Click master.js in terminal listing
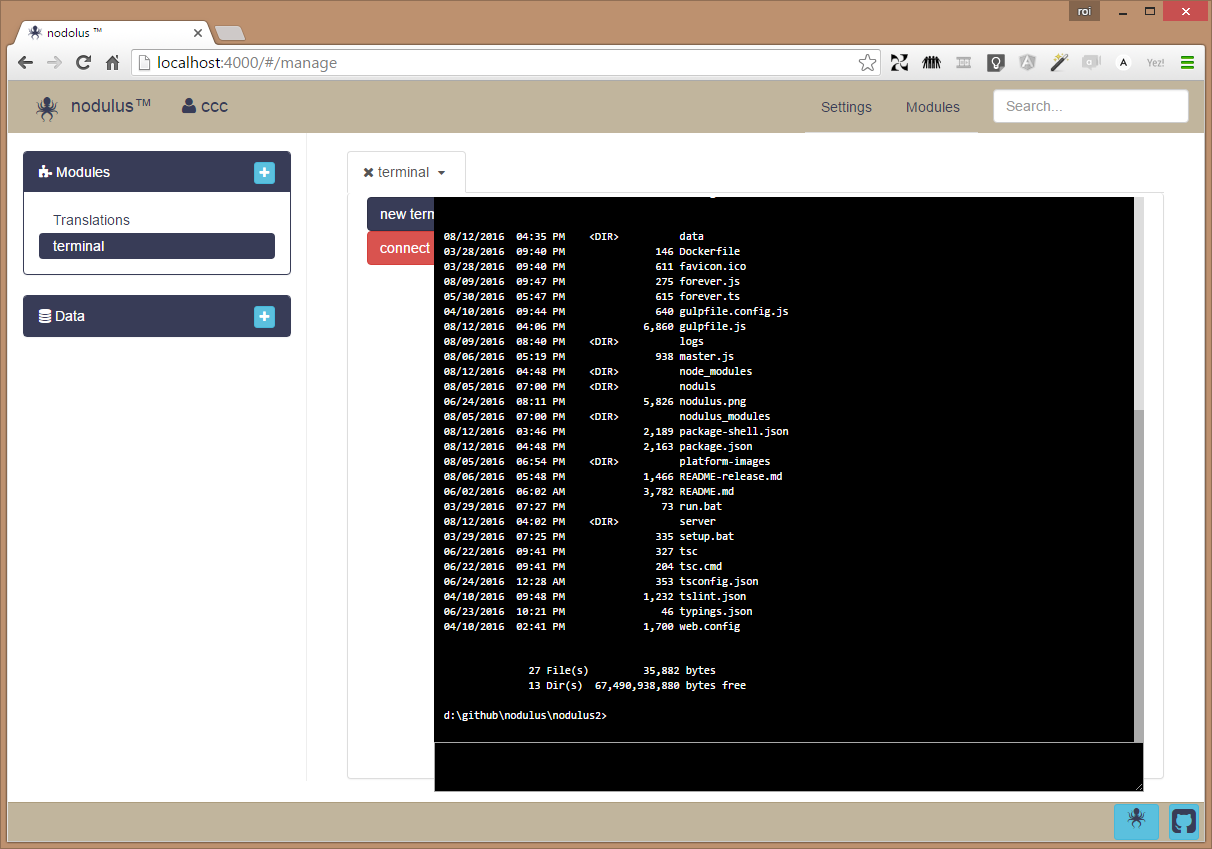Screen dimensions: 1212x849 tap(706, 357)
